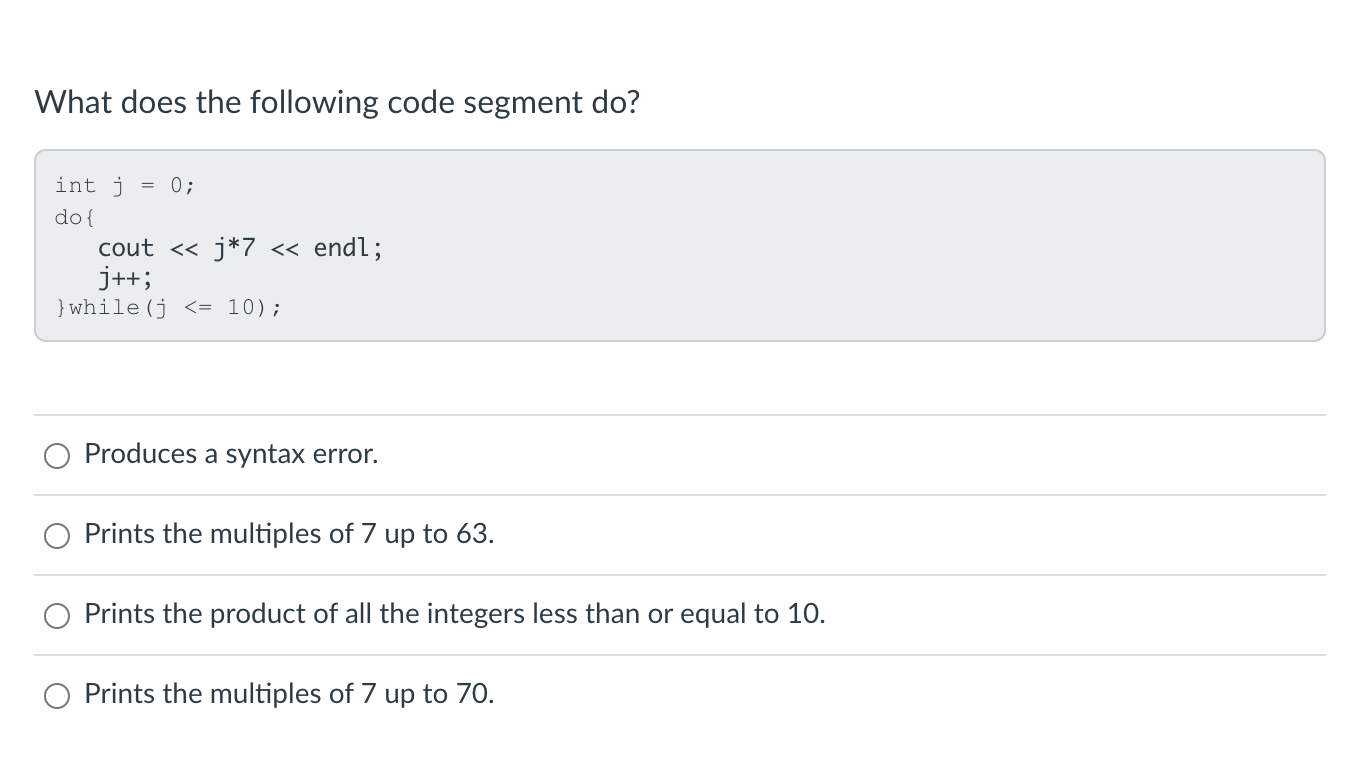This screenshot has width=1362, height=768.
Task: Click the answer text "Prints the multiples of 7 up to 63"
Action: 288,534
